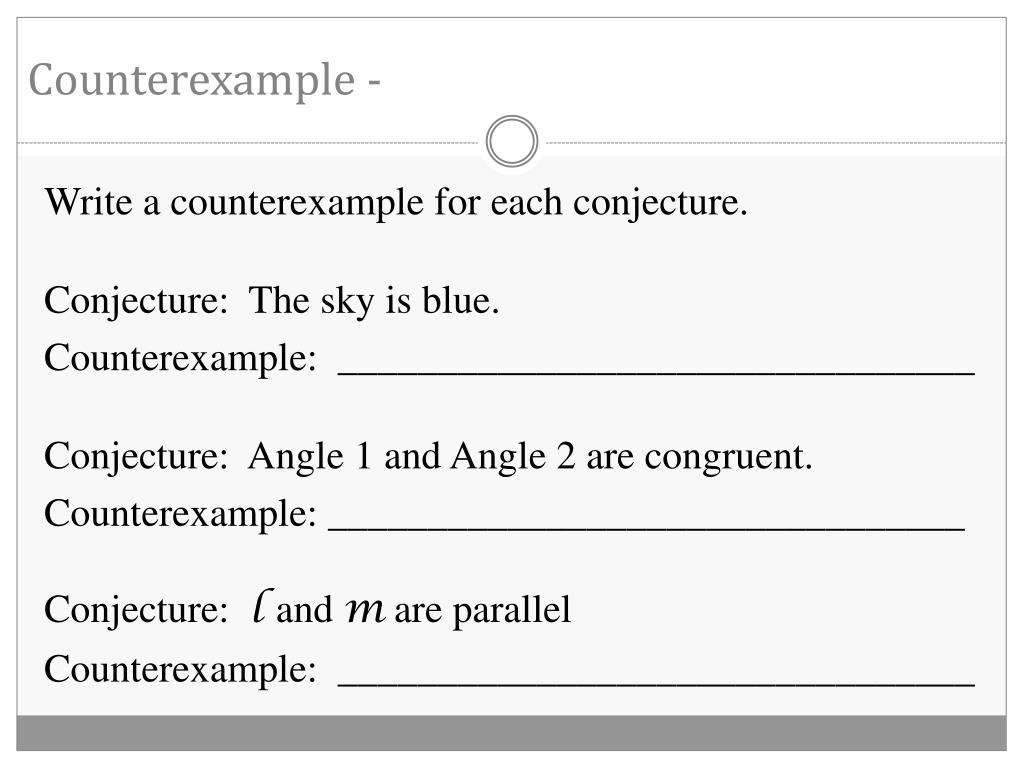Screen dimensions: 1024x768
Task: Click the third "Counterexample:" label
Action: (180, 669)
